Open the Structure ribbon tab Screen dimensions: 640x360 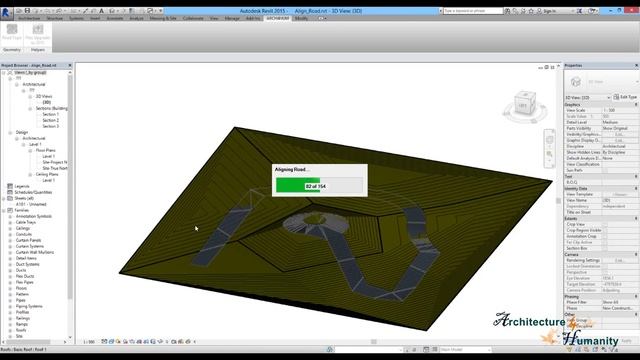tap(55, 18)
